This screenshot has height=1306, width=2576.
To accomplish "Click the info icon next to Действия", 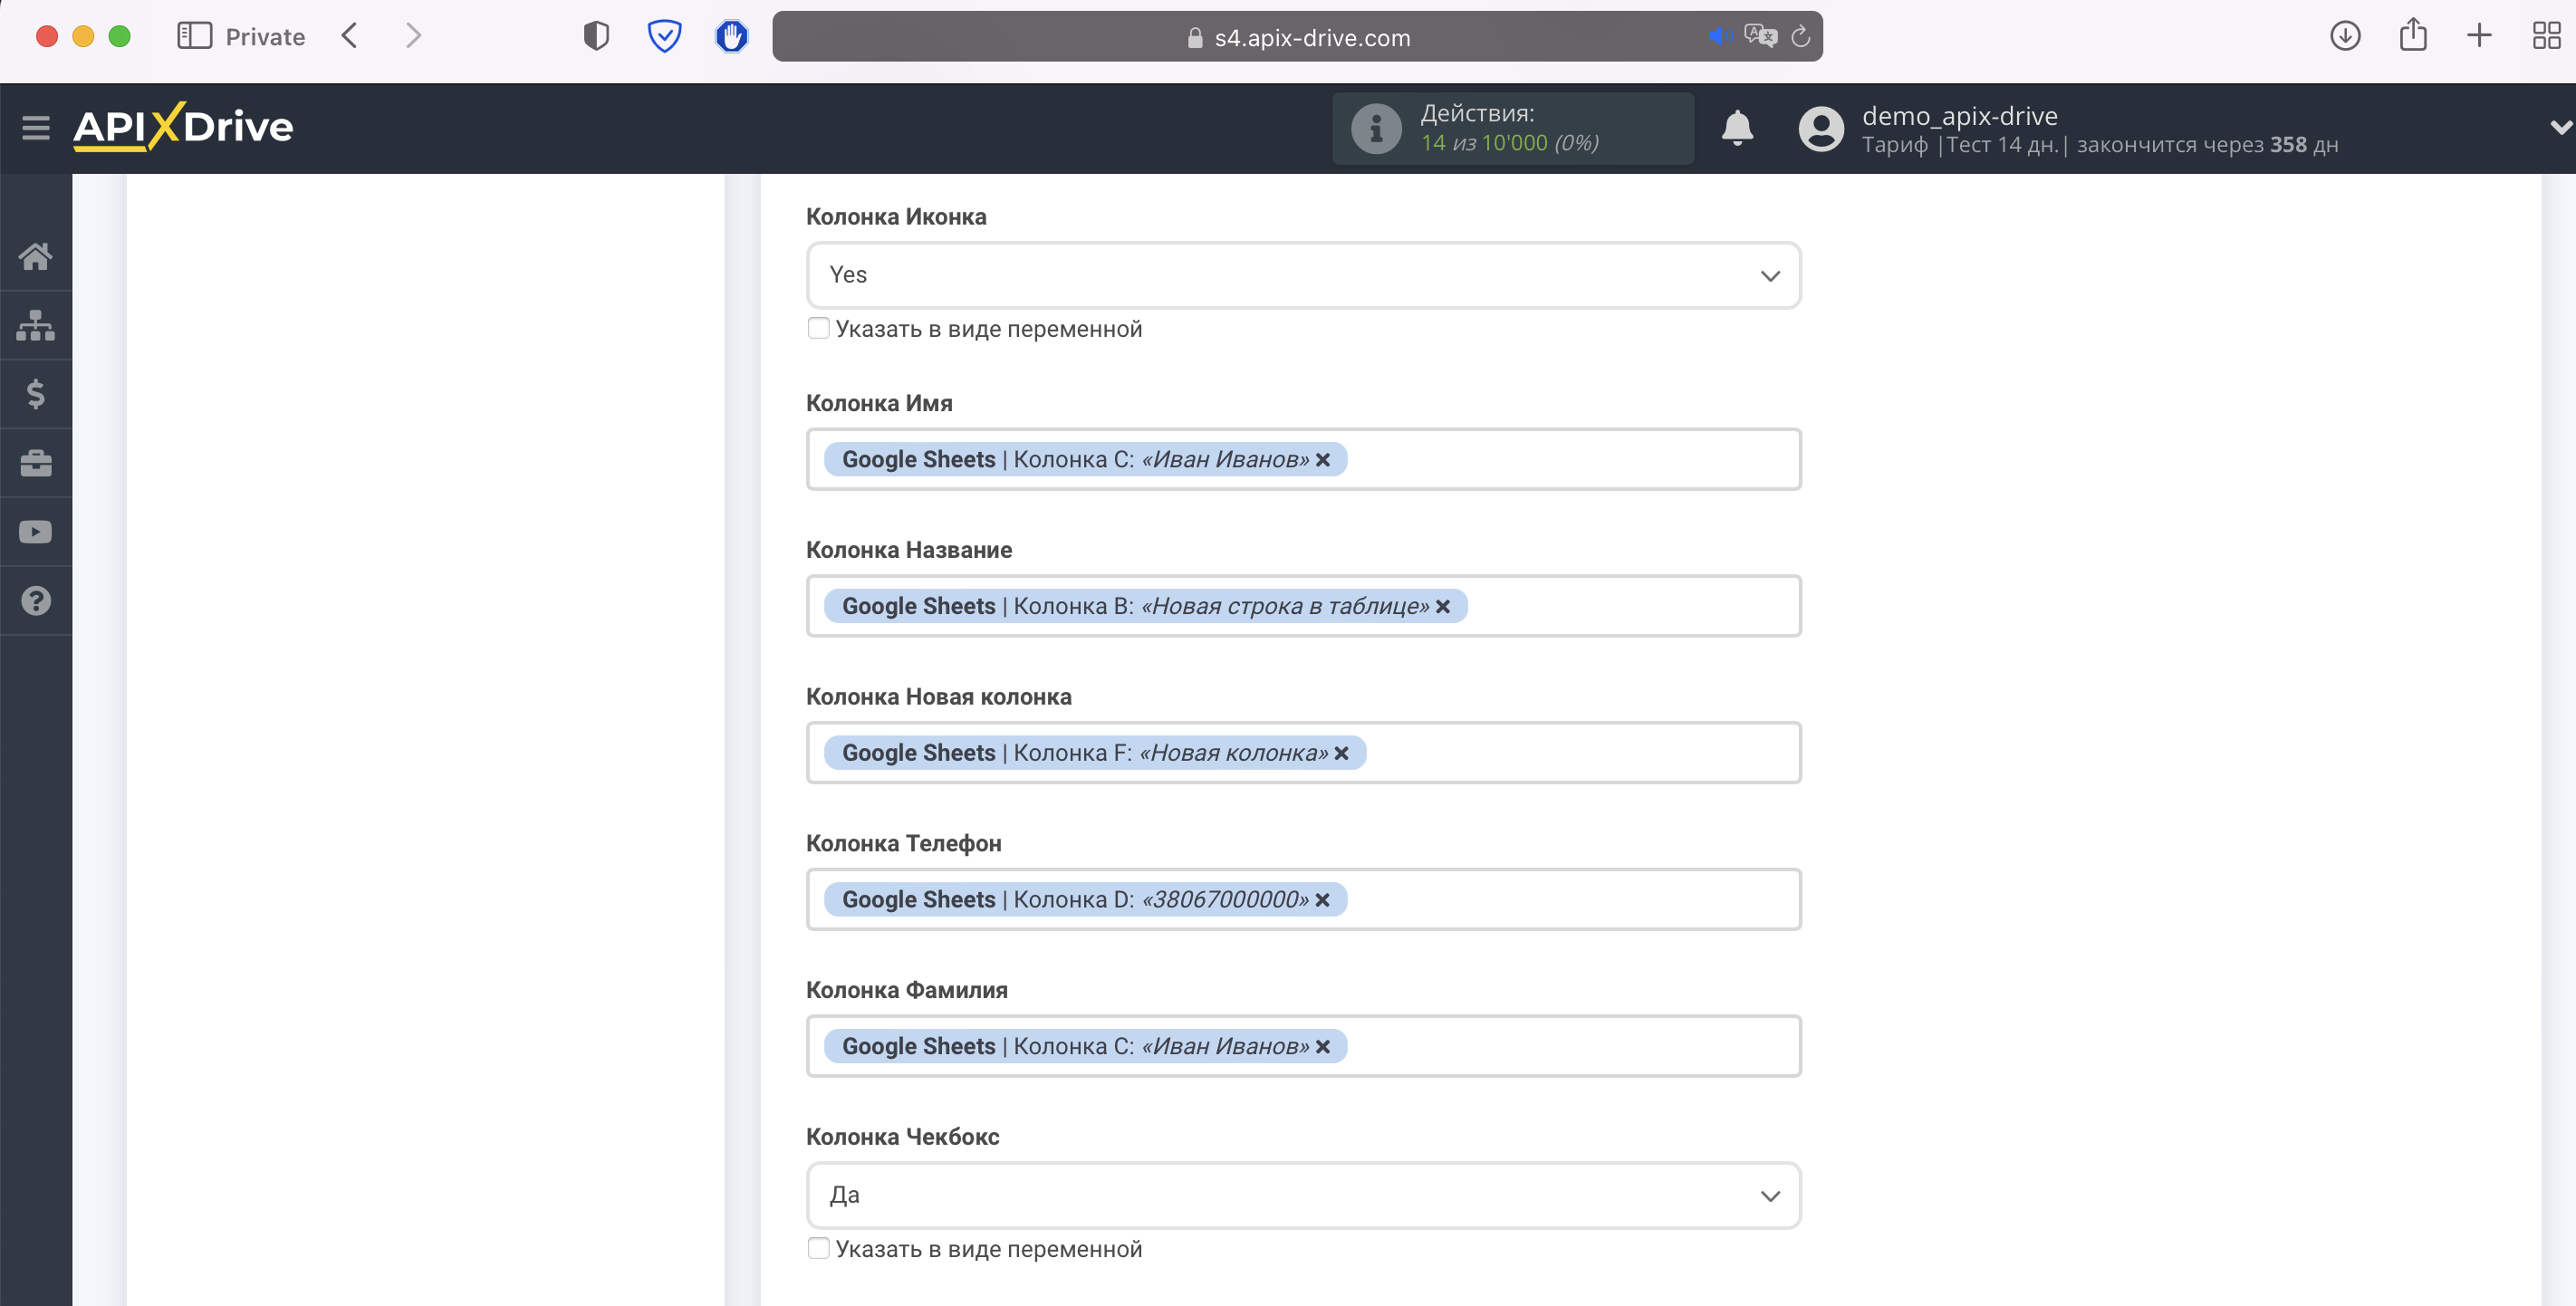I will 1376,128.
